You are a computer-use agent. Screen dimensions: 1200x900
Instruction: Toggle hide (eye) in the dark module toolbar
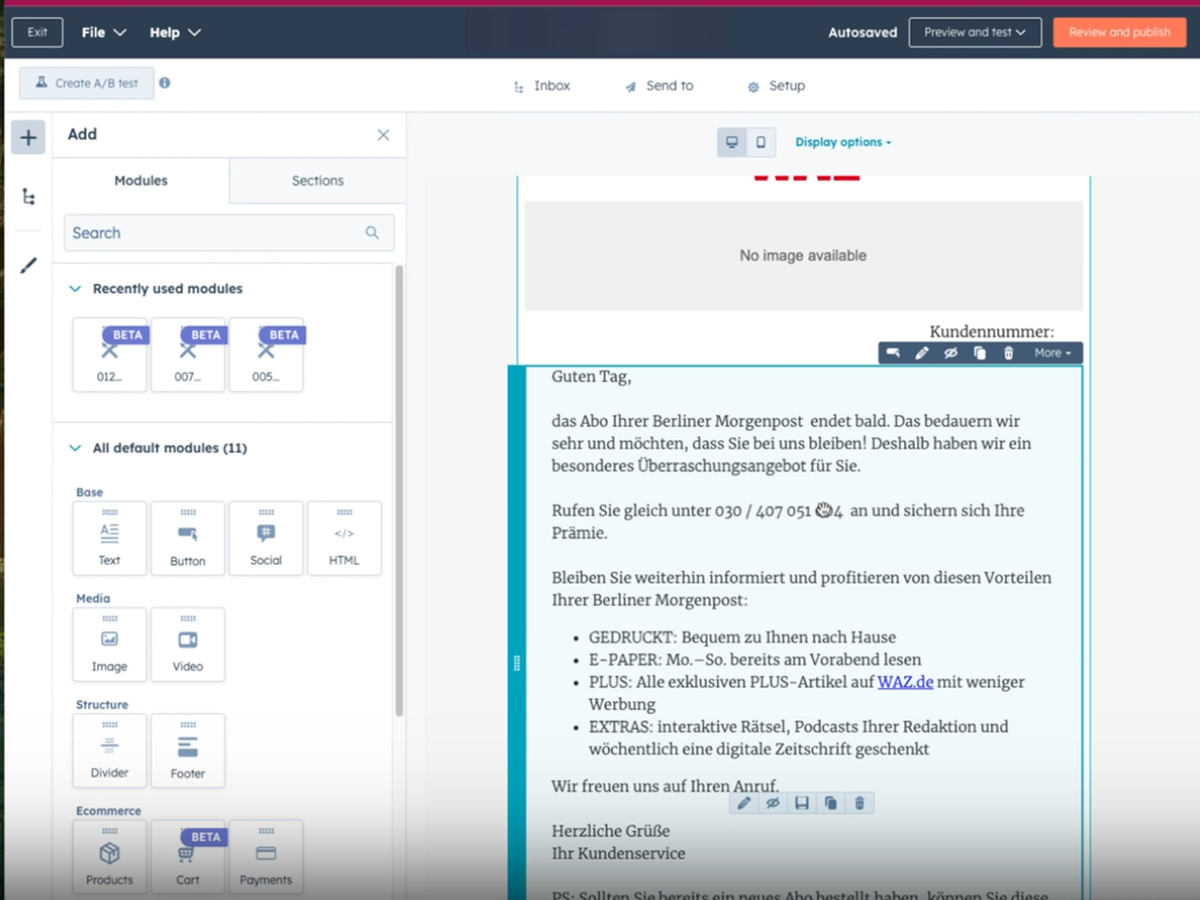pyautogui.click(x=951, y=353)
